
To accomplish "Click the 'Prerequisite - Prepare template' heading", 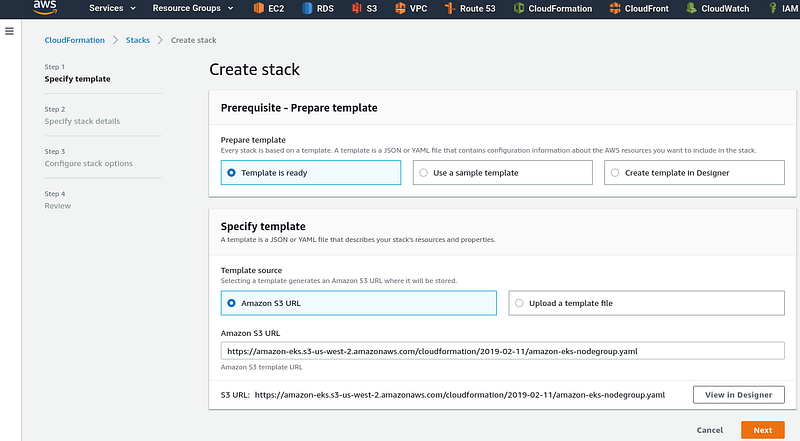I will coord(299,108).
